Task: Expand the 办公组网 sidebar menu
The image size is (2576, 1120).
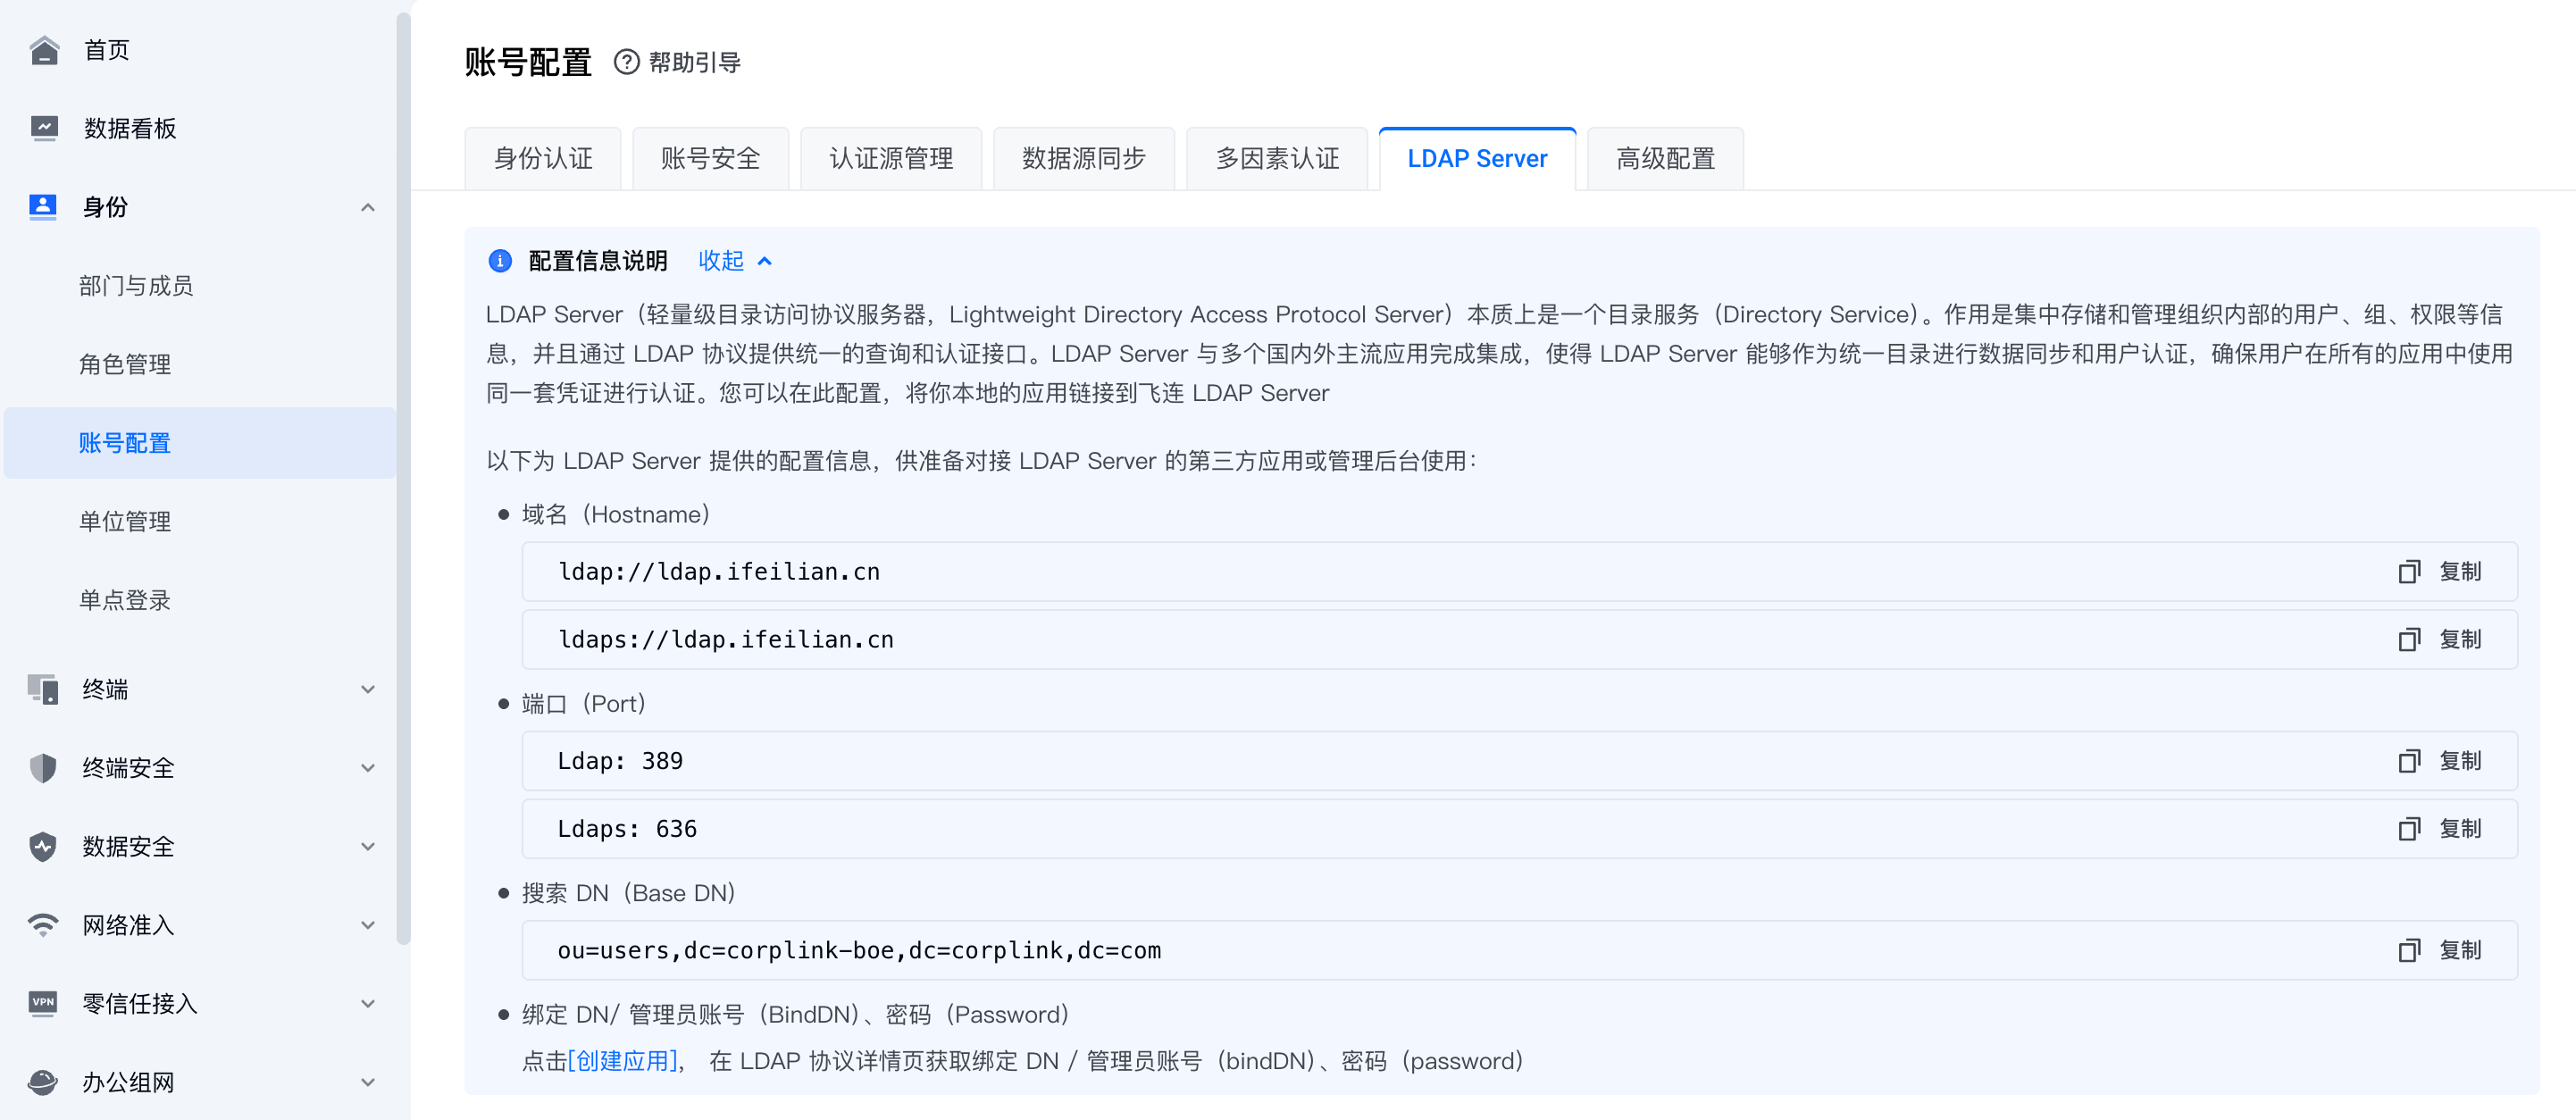Action: [x=367, y=1082]
